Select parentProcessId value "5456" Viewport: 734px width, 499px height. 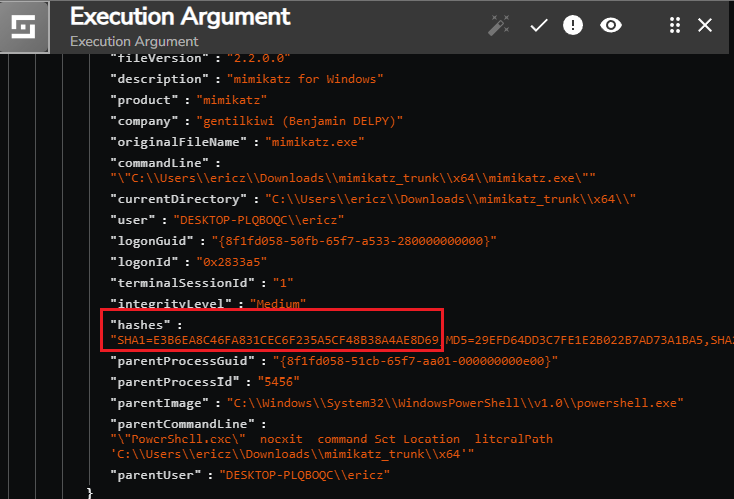tap(278, 382)
